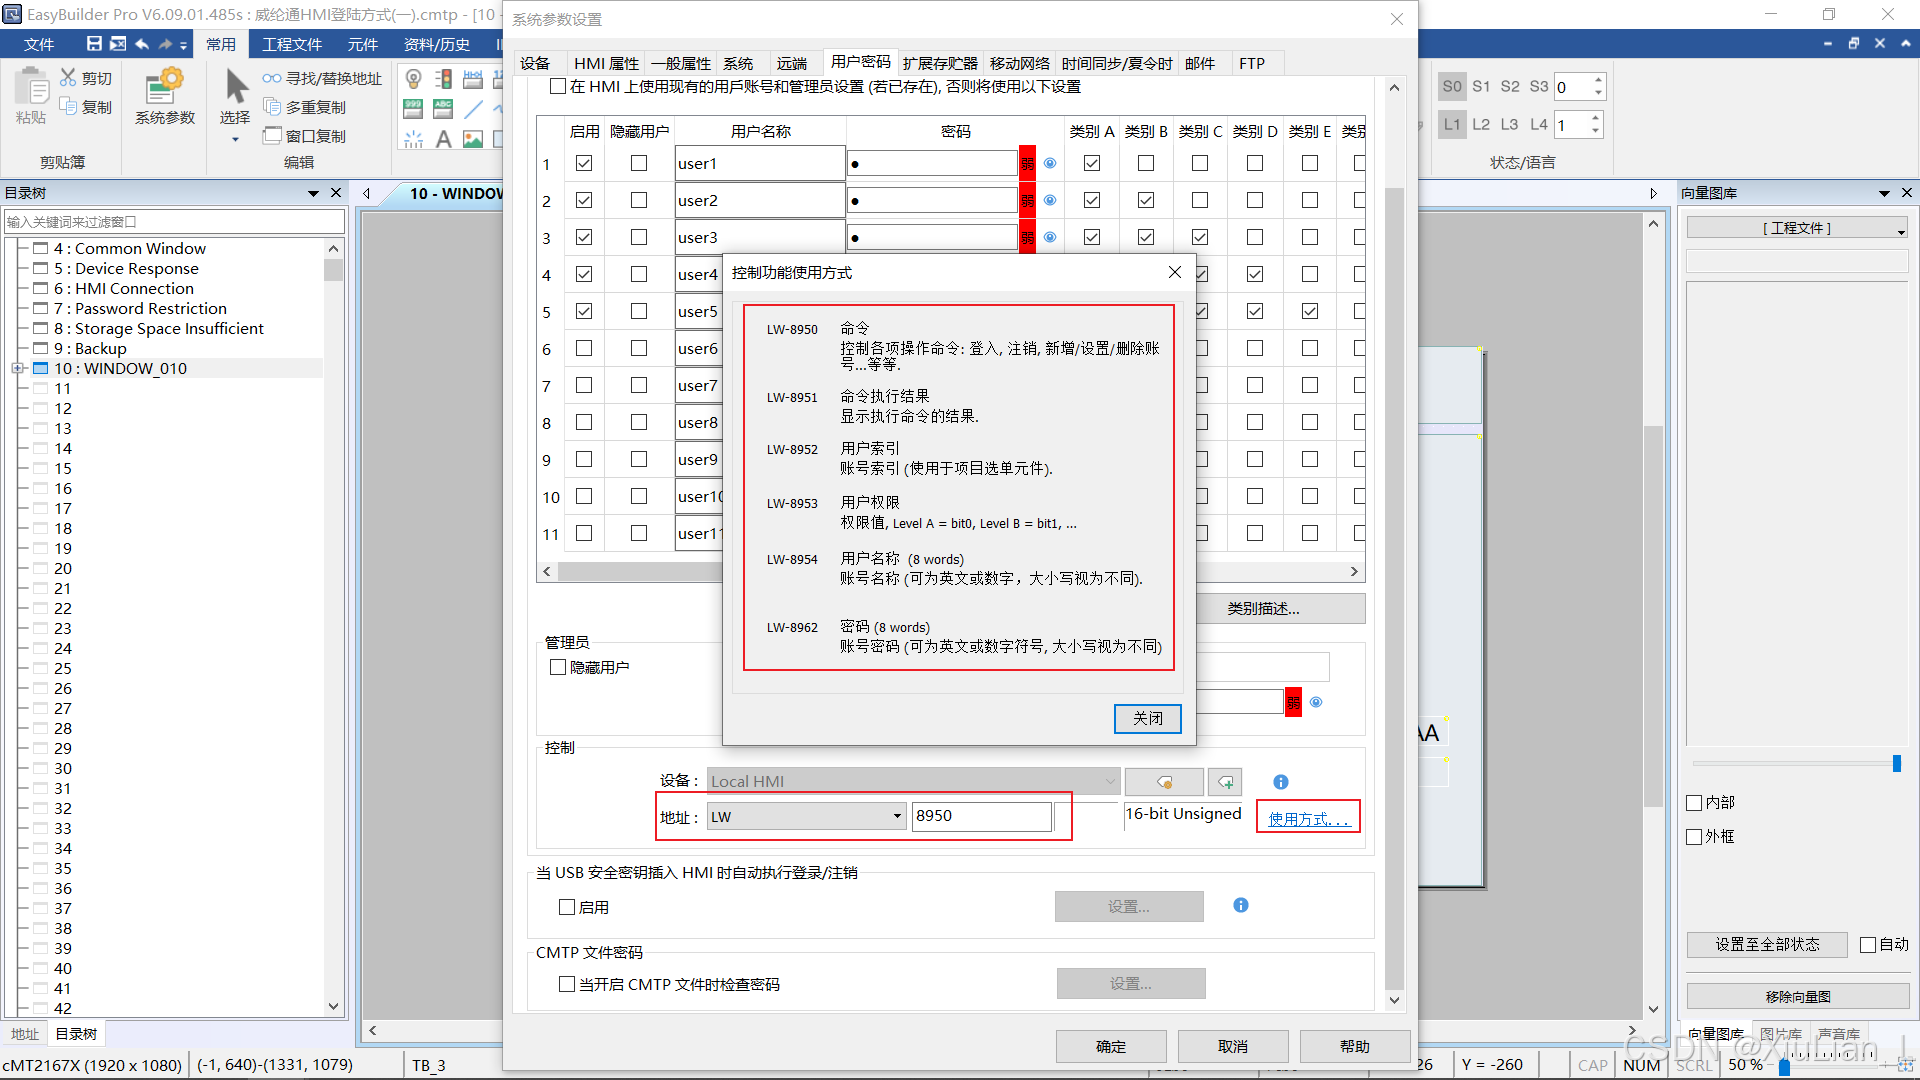
Task: Click address number field showing 8950
Action: coord(980,816)
